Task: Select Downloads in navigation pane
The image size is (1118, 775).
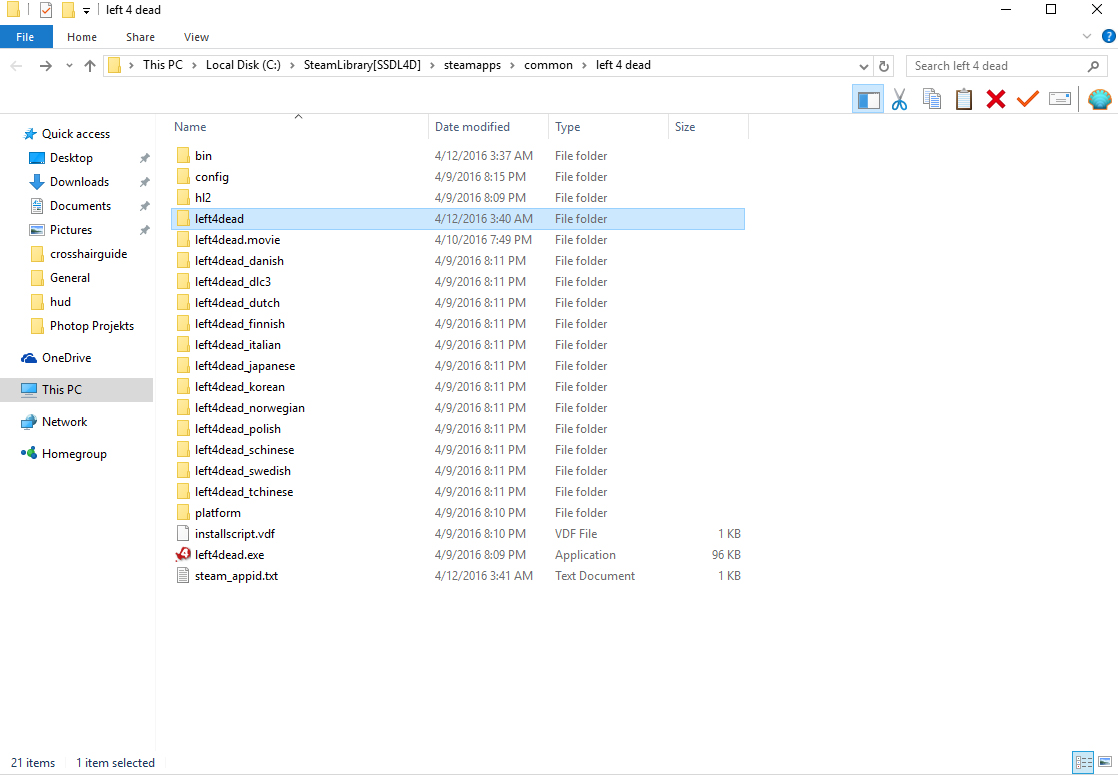Action: click(x=79, y=182)
